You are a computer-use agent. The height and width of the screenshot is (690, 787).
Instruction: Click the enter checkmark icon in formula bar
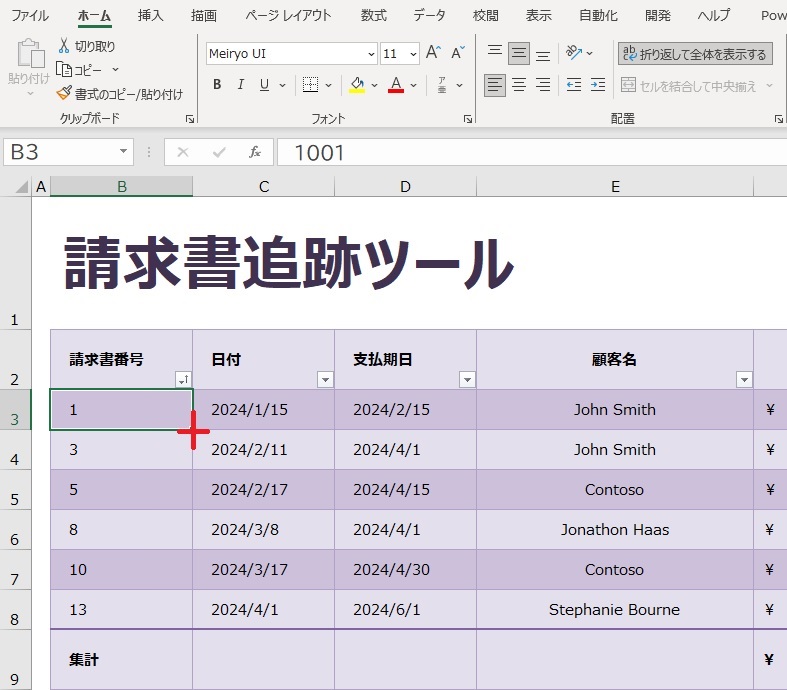pos(219,152)
